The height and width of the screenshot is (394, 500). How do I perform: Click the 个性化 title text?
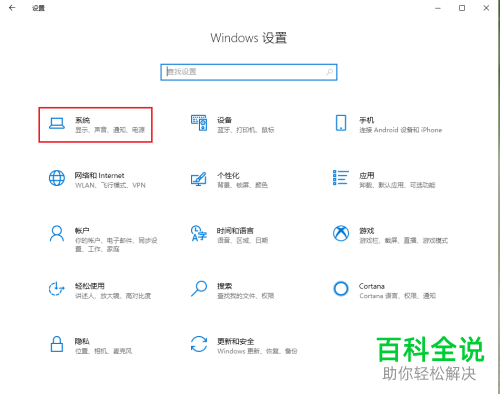click(x=228, y=175)
